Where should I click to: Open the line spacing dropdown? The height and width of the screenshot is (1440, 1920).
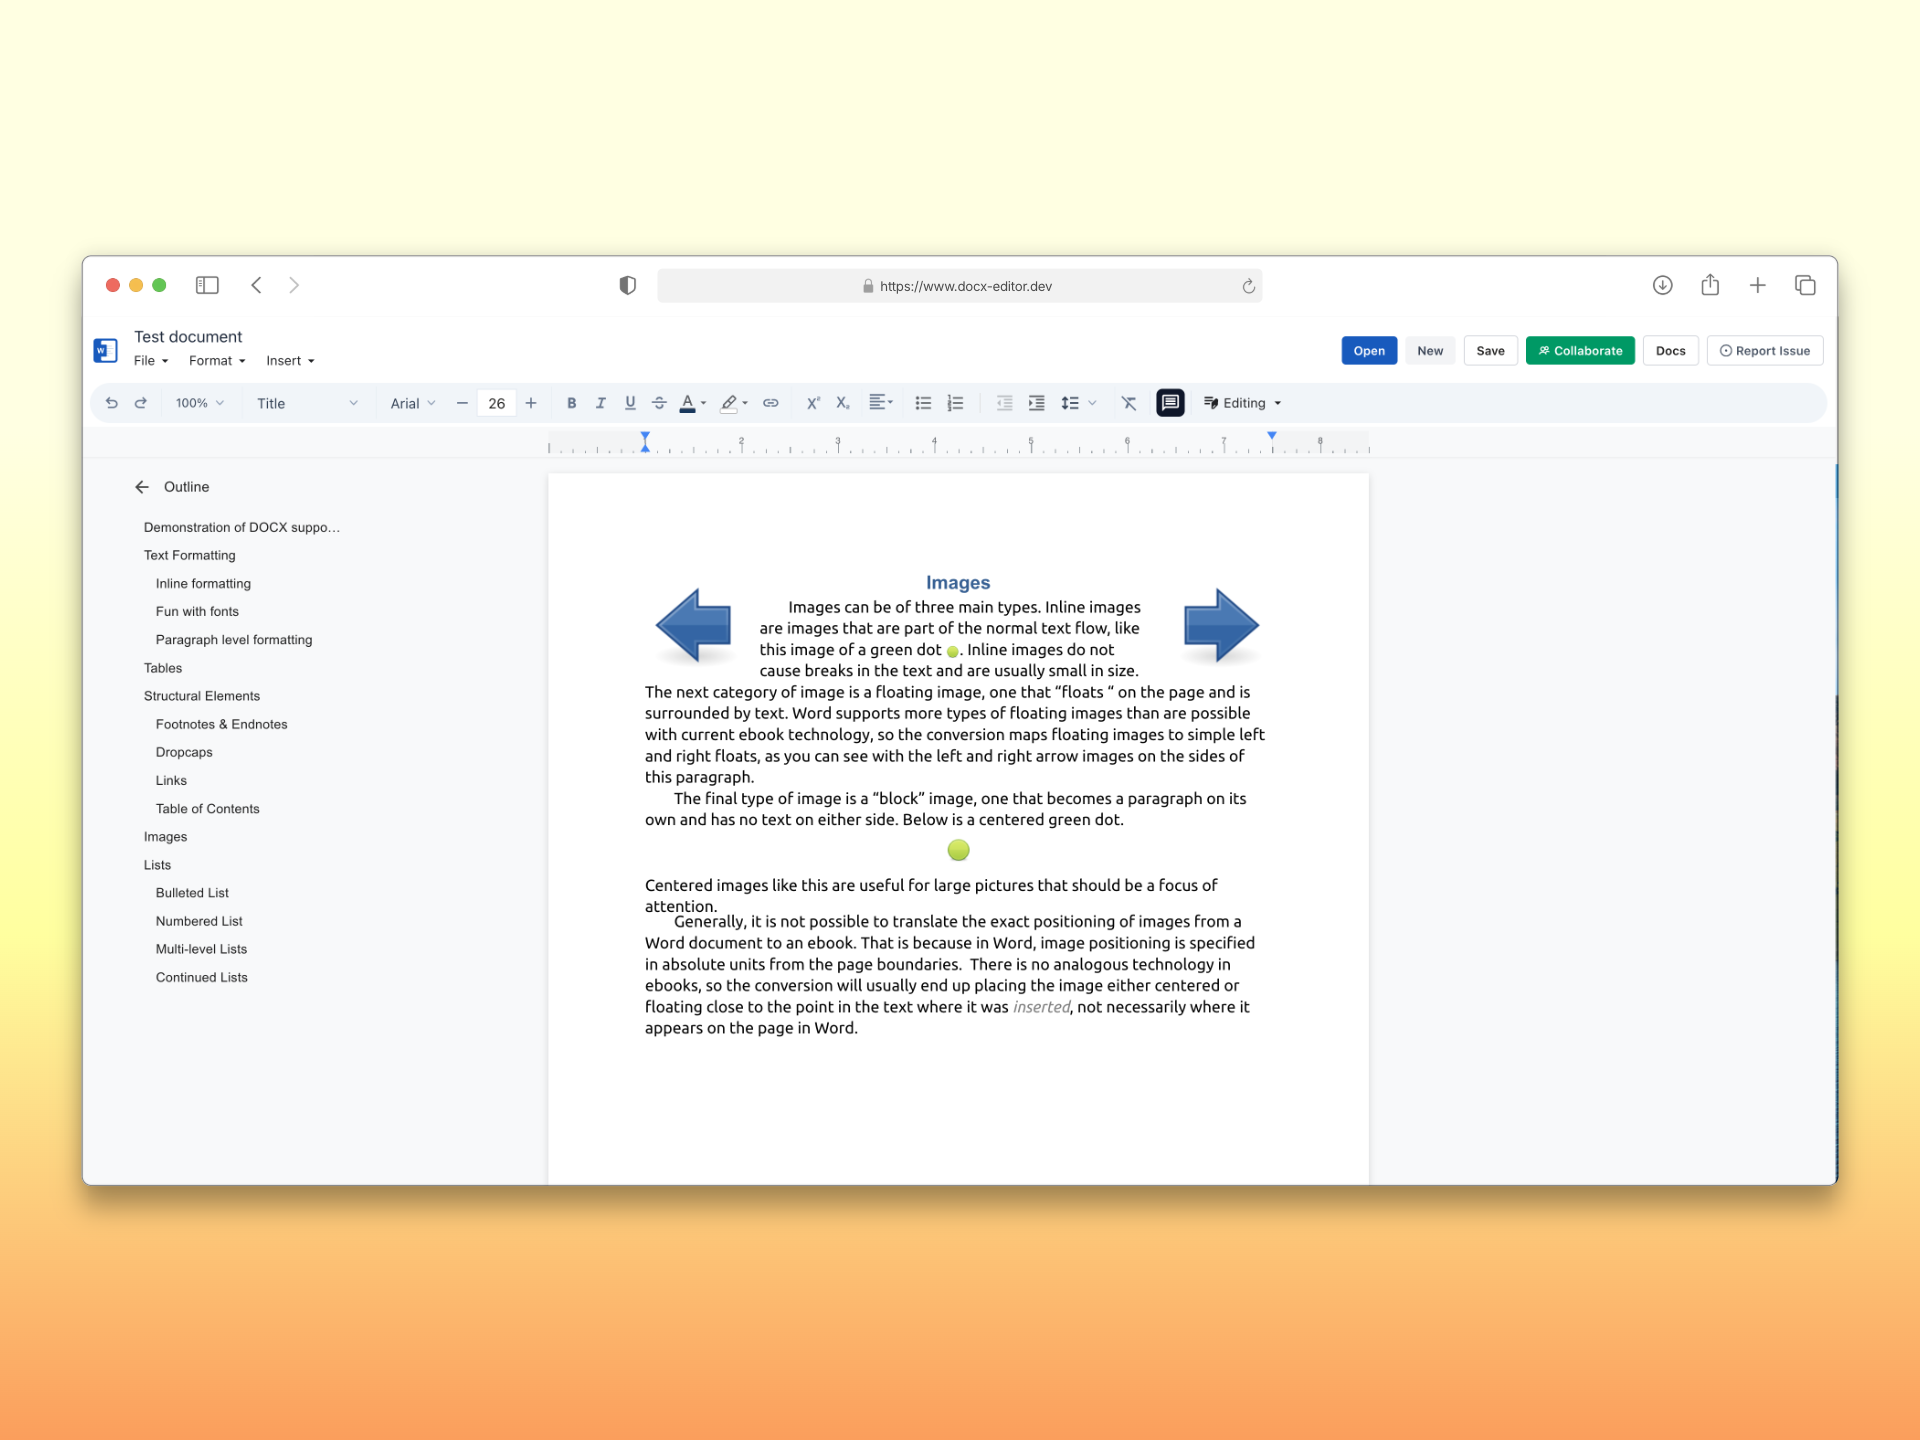click(1077, 403)
